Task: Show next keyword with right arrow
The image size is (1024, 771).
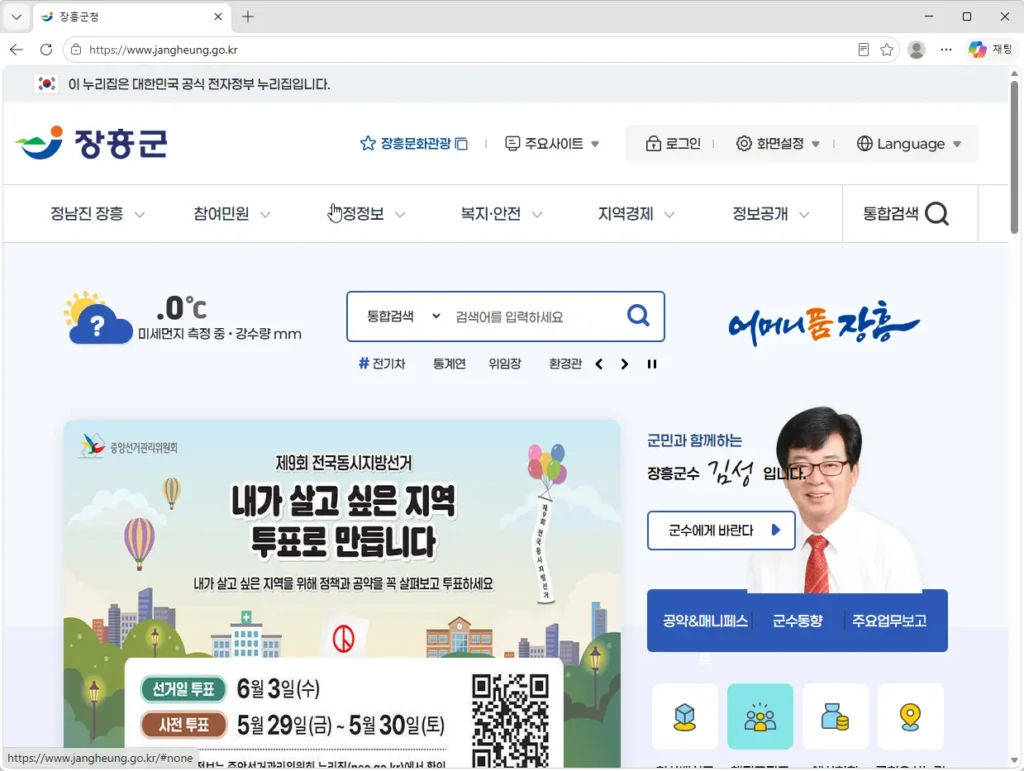Action: 624,364
